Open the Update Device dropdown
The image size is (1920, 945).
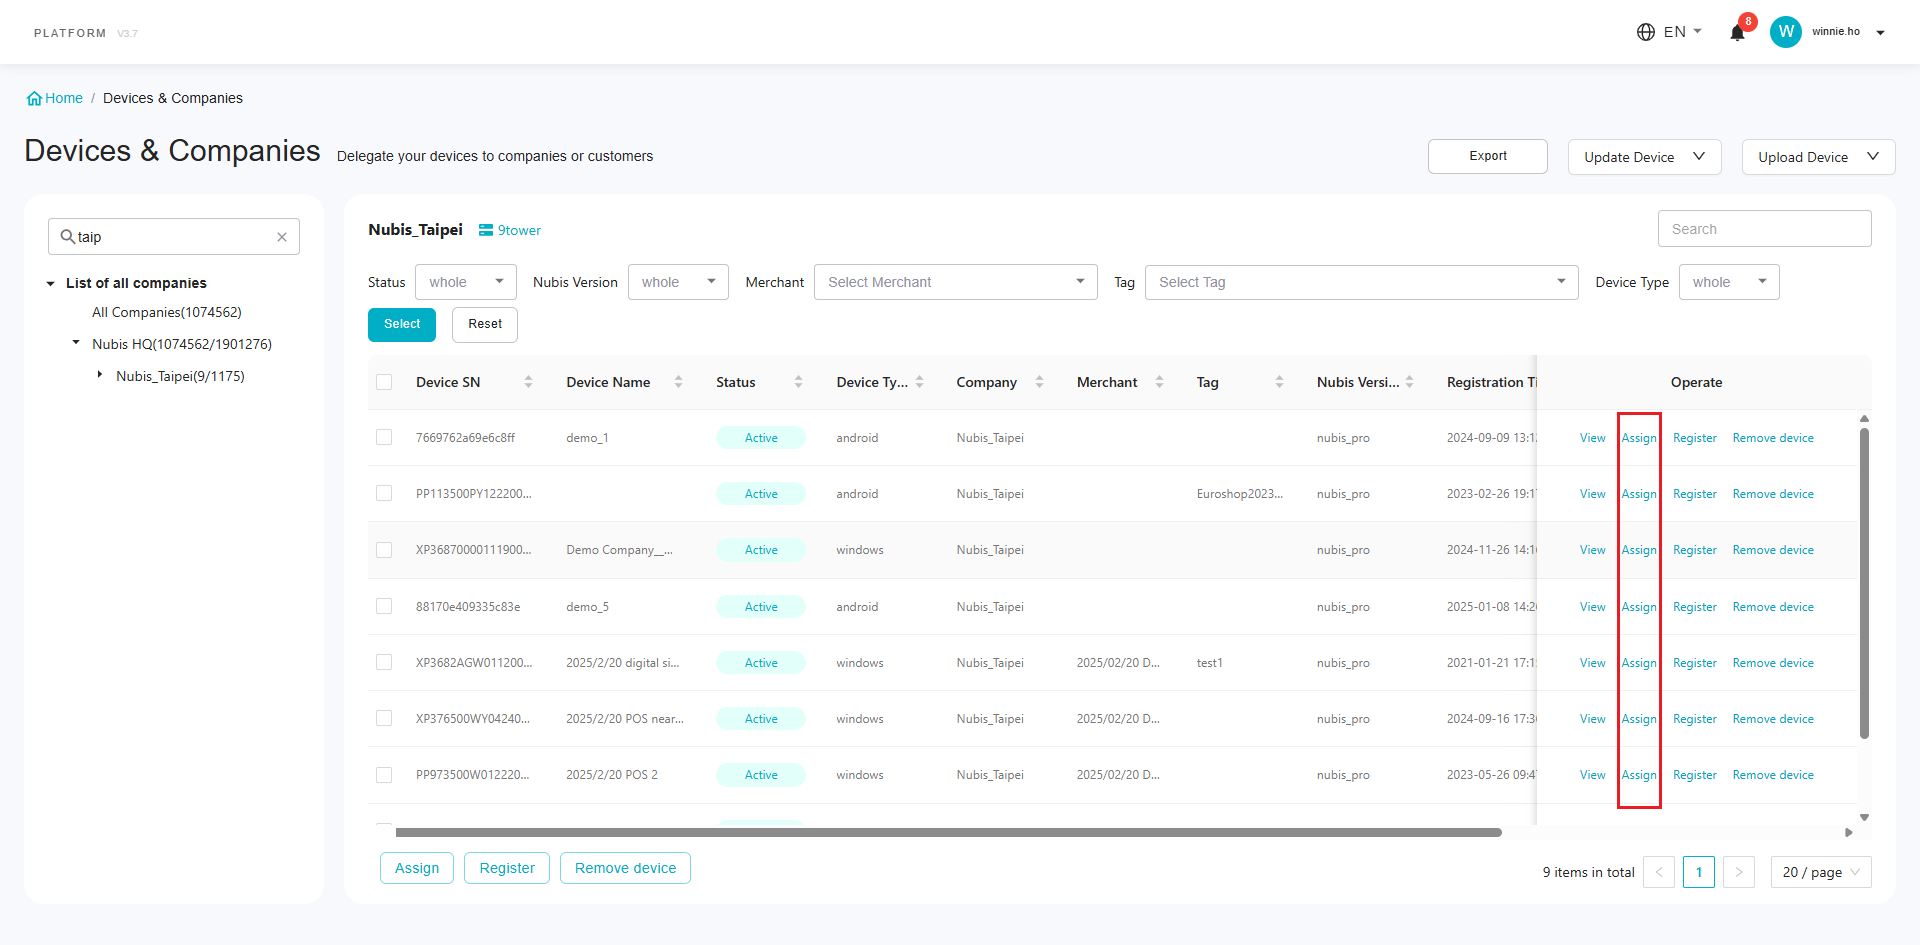tap(1644, 157)
